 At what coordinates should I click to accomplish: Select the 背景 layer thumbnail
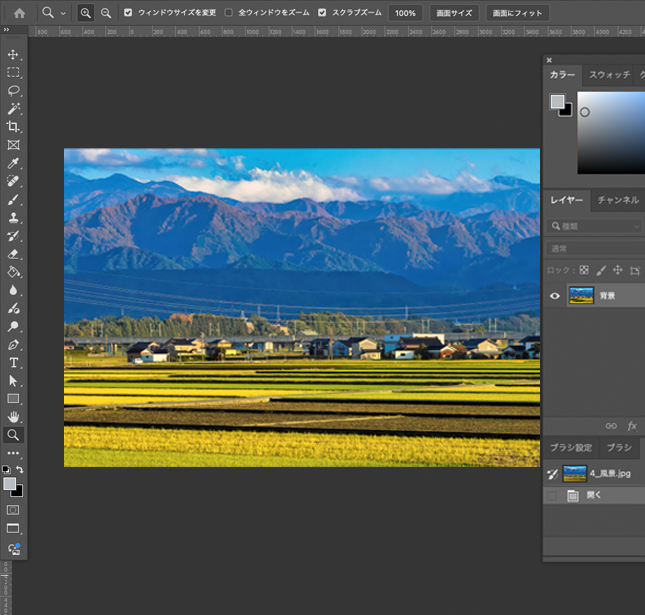(x=581, y=295)
